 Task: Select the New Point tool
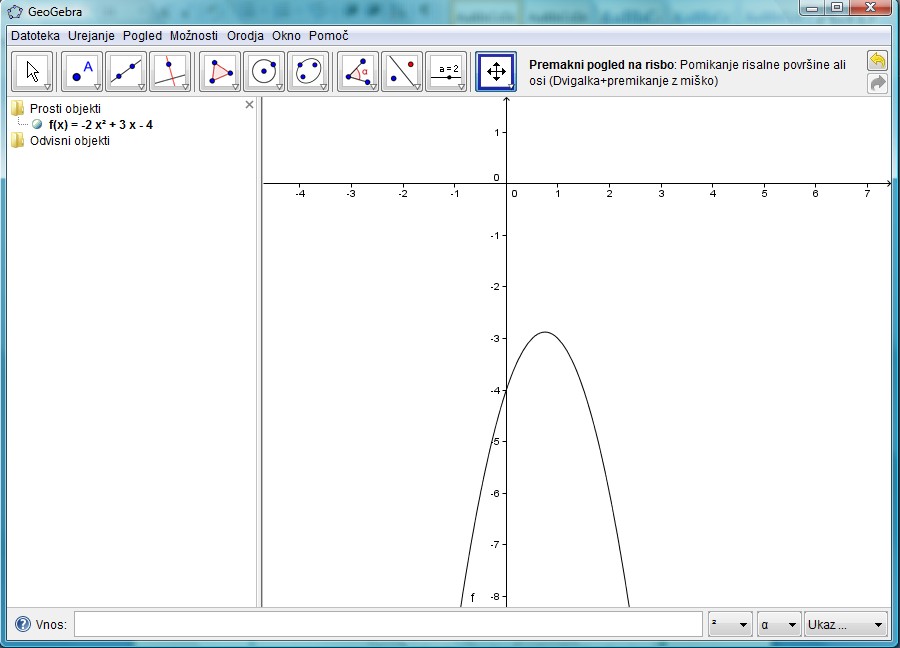point(82,72)
